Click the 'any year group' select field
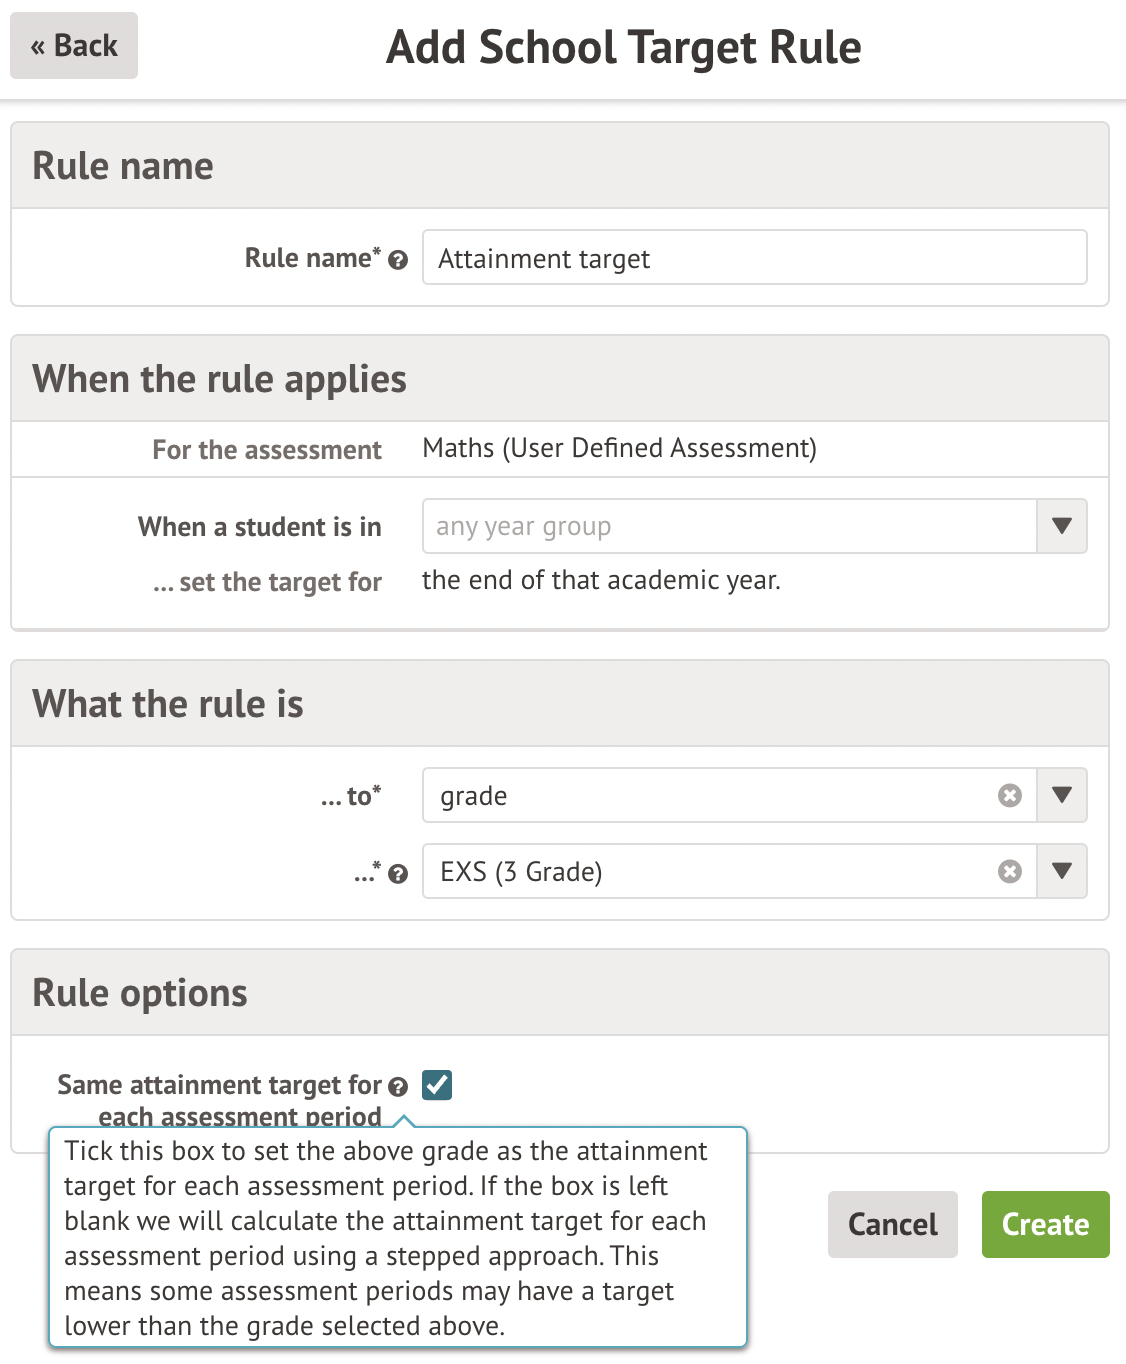 pos(728,526)
